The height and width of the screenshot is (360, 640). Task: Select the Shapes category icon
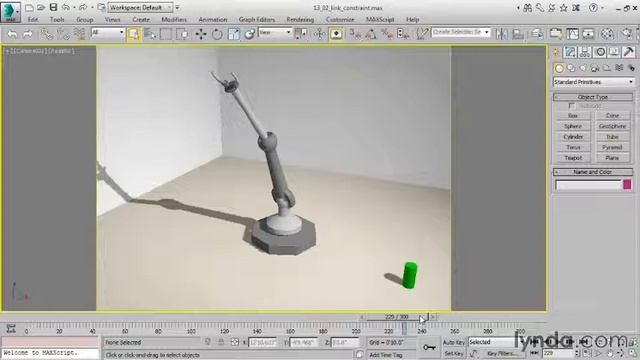(571, 68)
